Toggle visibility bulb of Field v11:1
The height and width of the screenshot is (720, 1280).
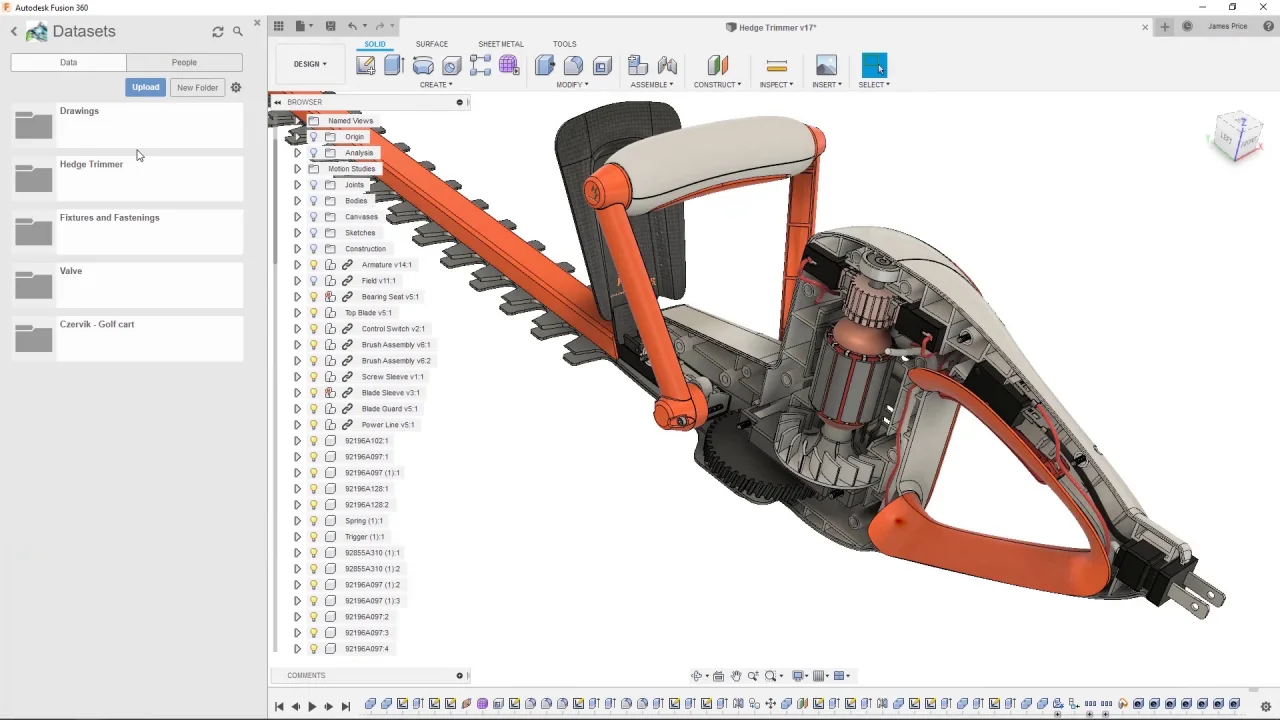tap(313, 281)
